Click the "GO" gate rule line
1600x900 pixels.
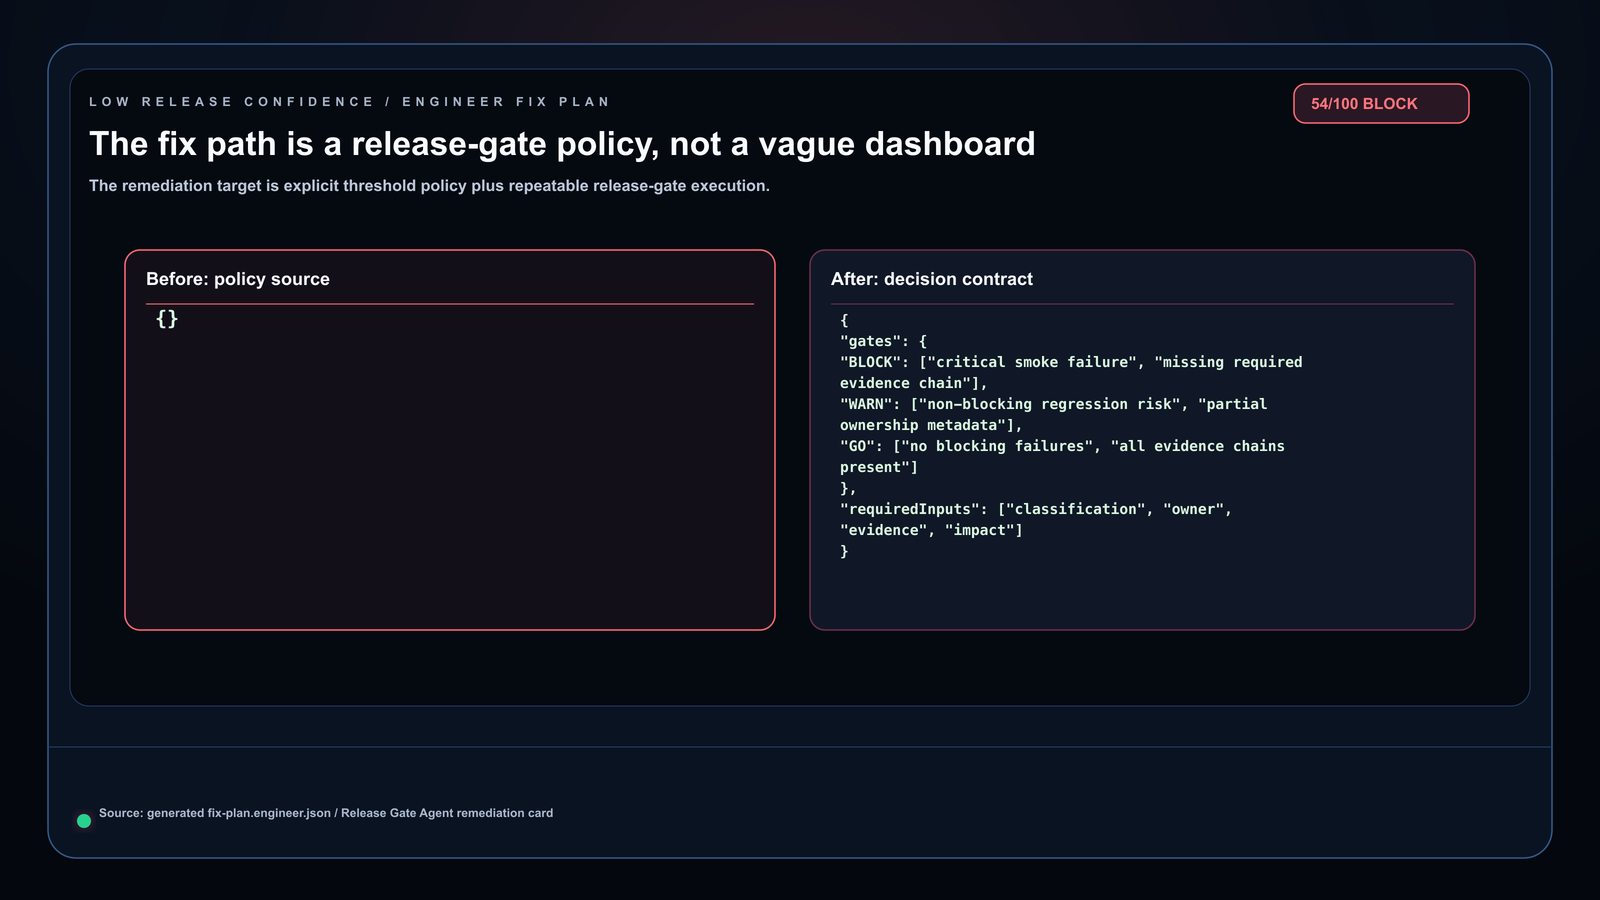(1062, 447)
